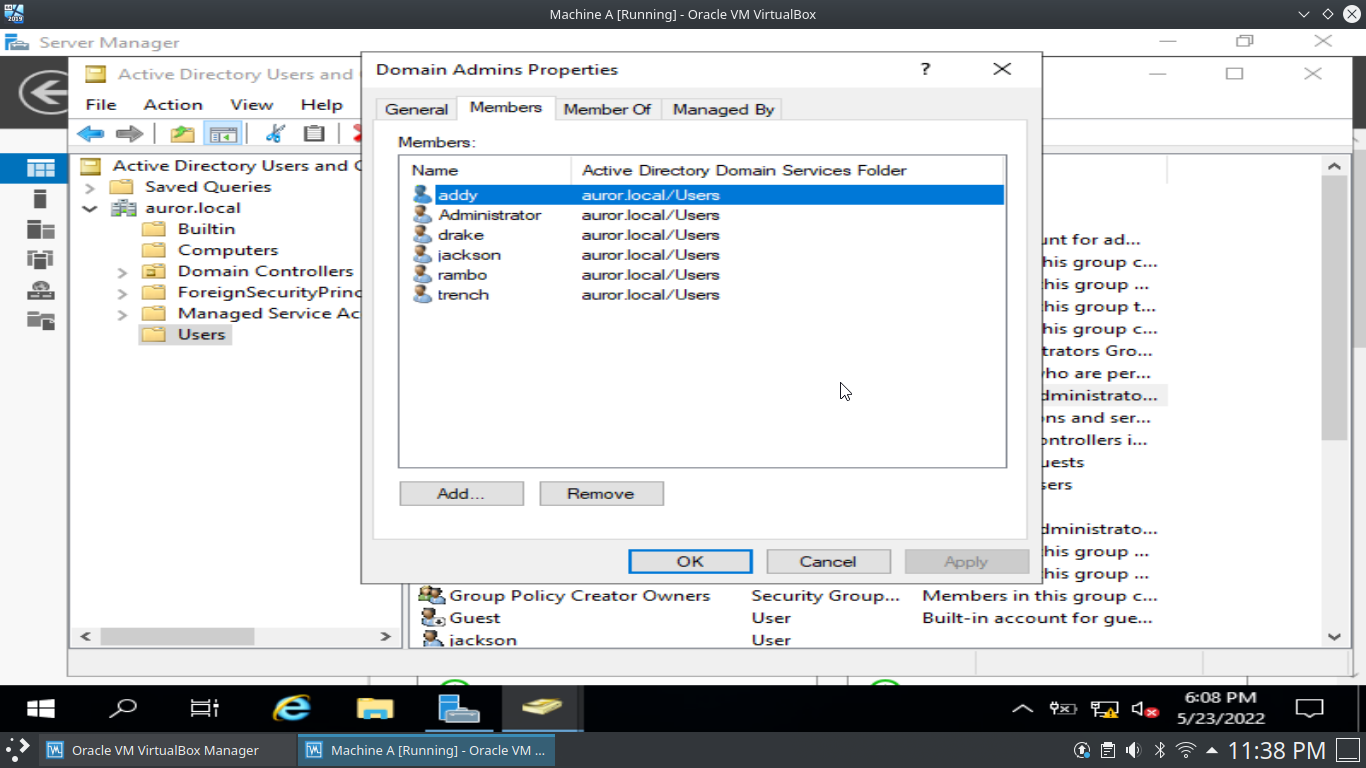
Task: Click the Paste clipboard toolbar icon
Action: point(314,134)
